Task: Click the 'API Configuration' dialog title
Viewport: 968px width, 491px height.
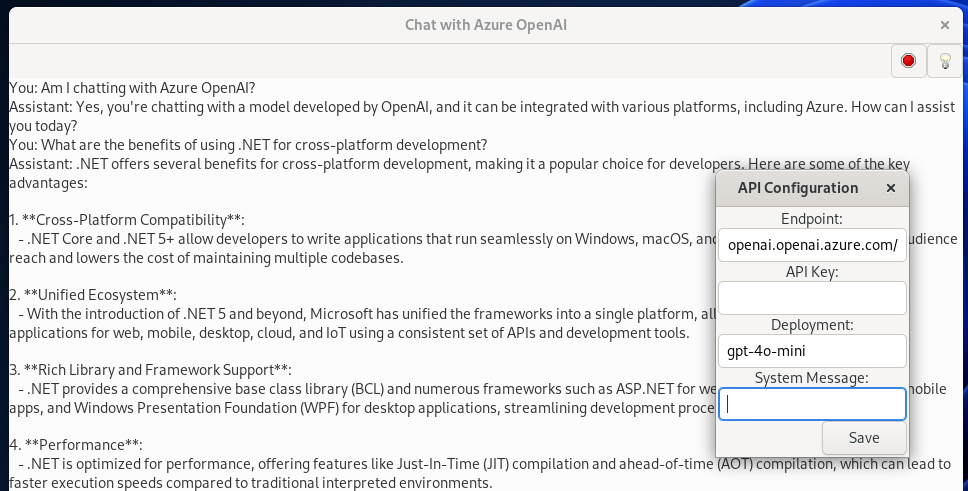Action: coord(798,188)
